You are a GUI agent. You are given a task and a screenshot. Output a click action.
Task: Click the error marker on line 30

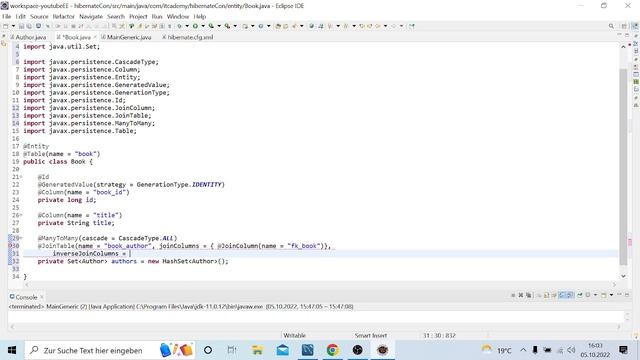point(11,246)
